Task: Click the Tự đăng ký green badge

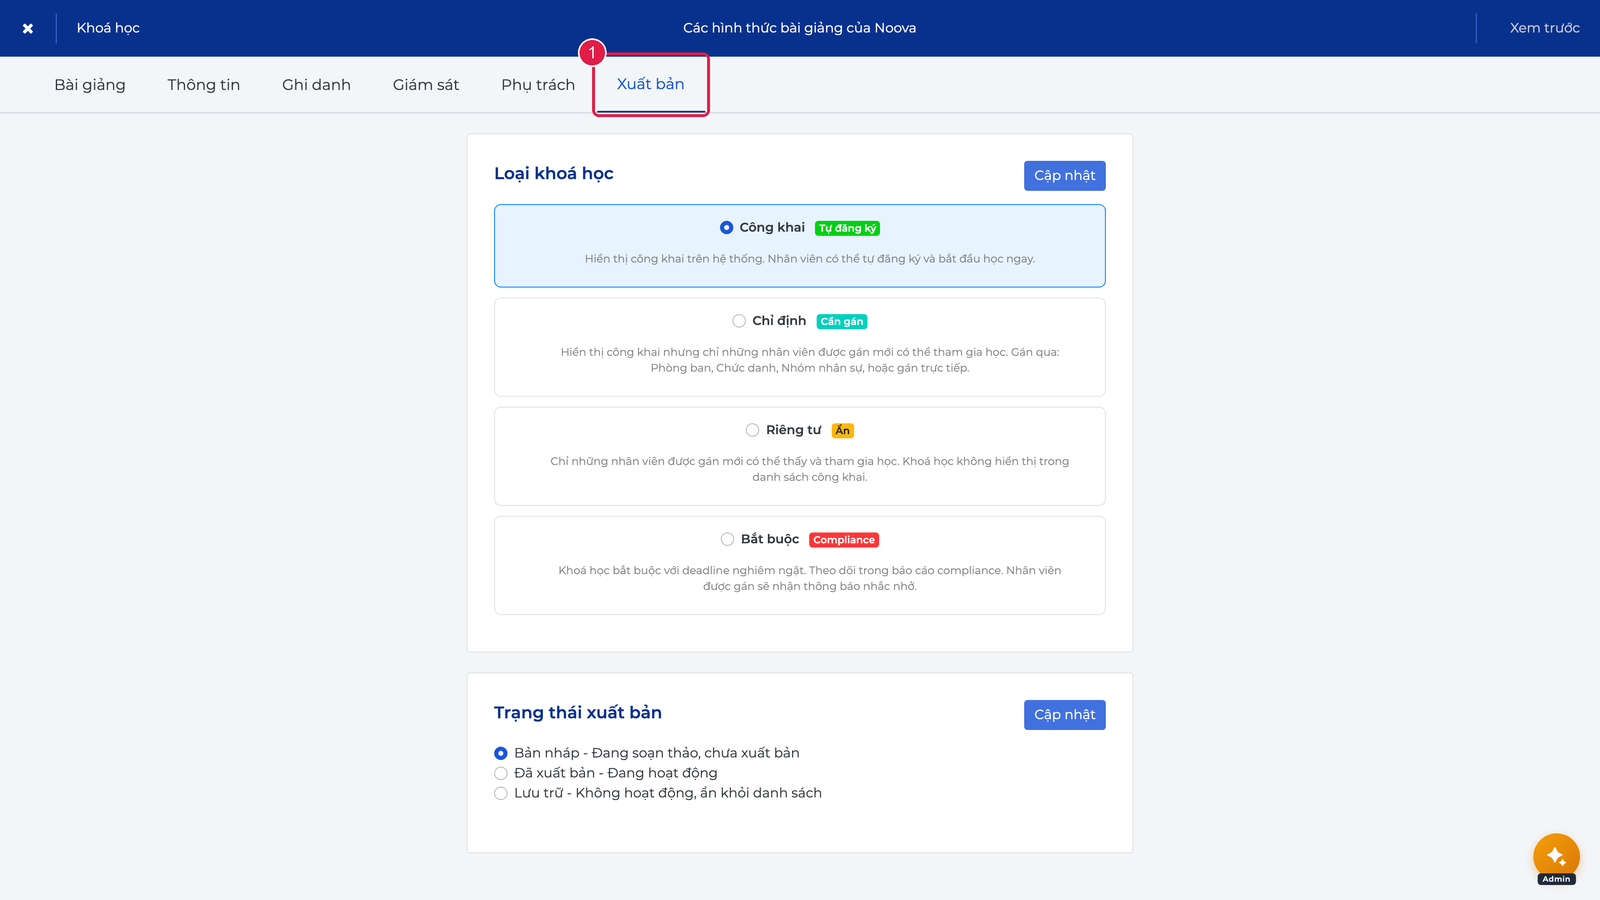Action: [x=847, y=228]
